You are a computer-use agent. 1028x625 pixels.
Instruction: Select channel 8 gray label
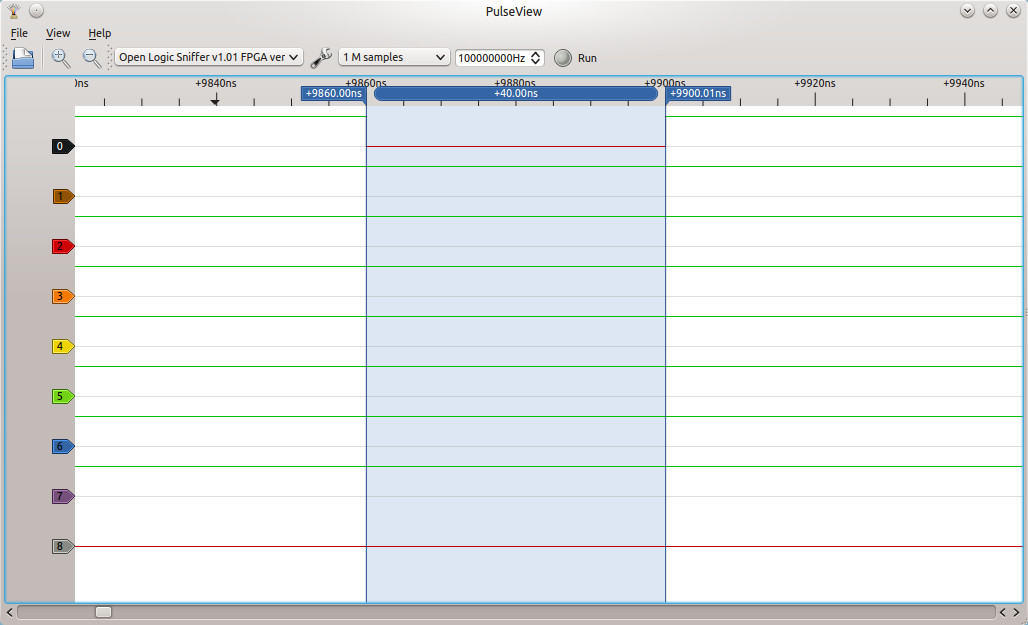[x=63, y=546]
